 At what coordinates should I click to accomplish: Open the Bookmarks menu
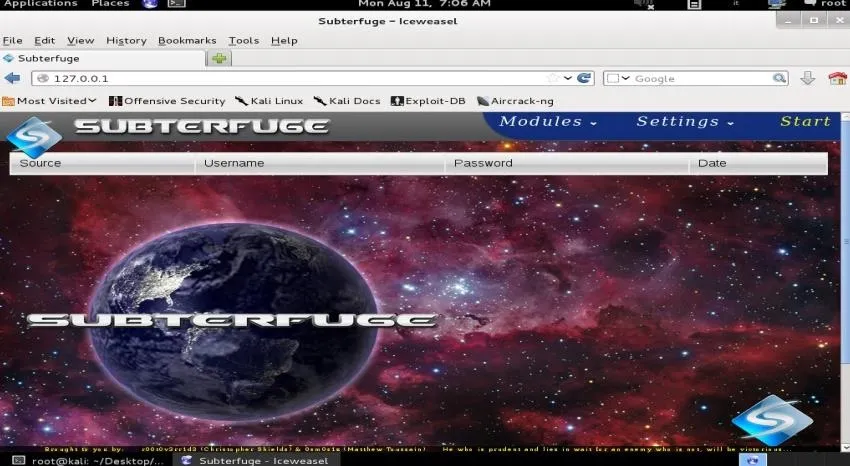click(187, 41)
